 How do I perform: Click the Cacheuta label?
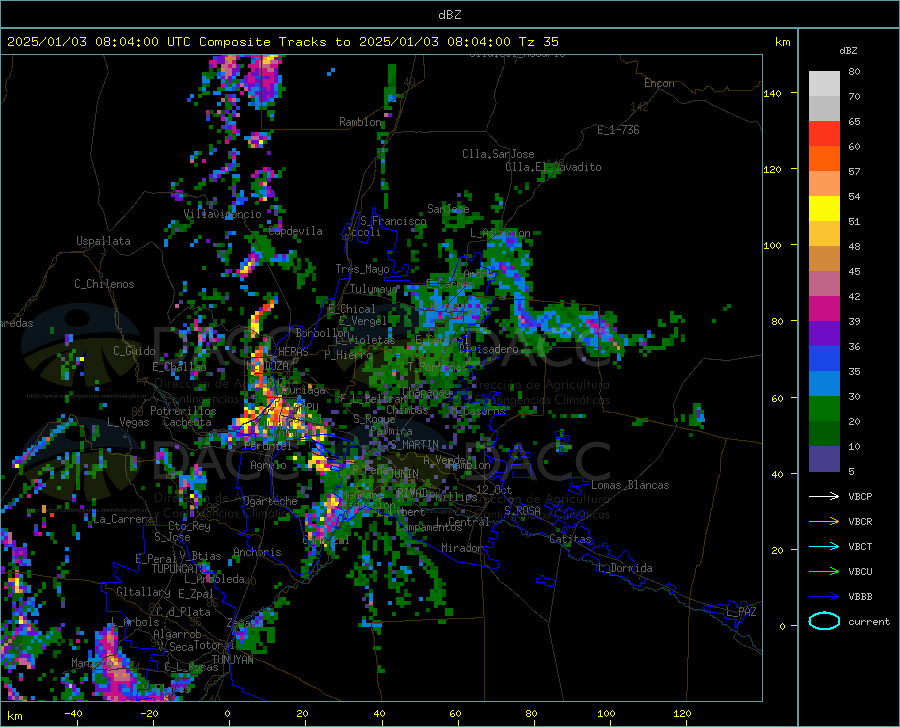pos(187,422)
